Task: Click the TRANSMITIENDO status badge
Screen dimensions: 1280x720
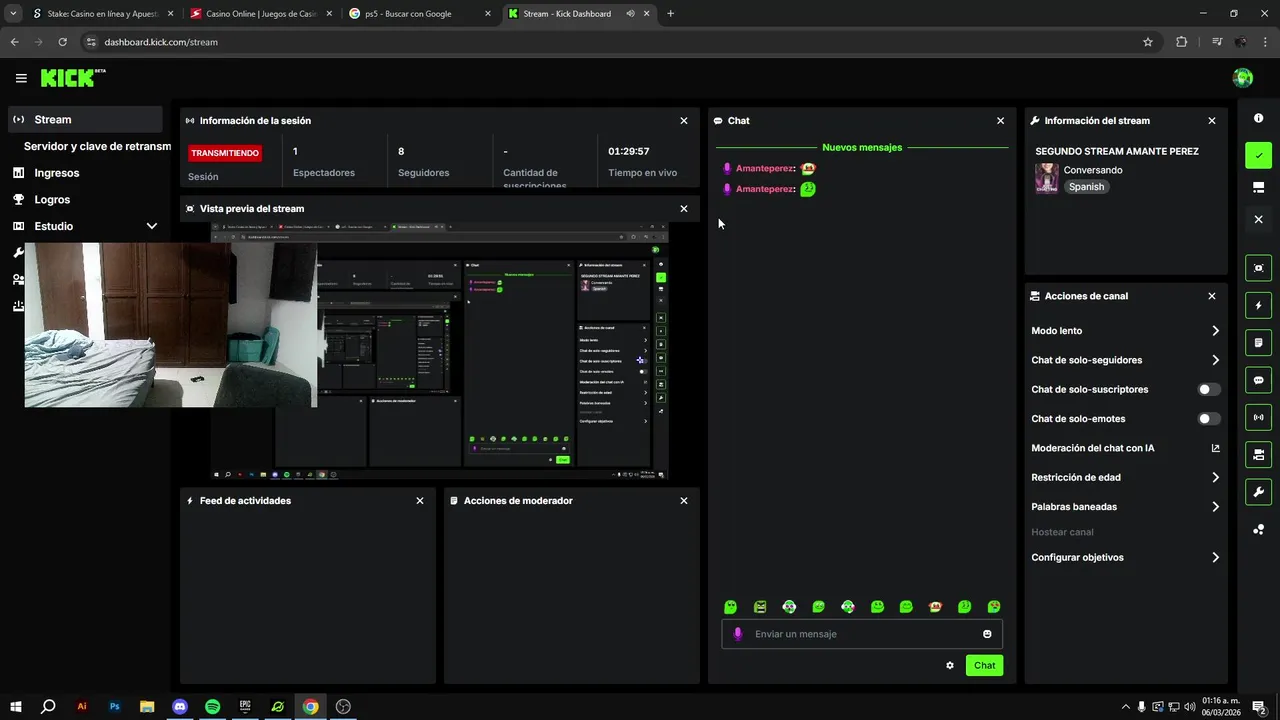Action: 225,153
